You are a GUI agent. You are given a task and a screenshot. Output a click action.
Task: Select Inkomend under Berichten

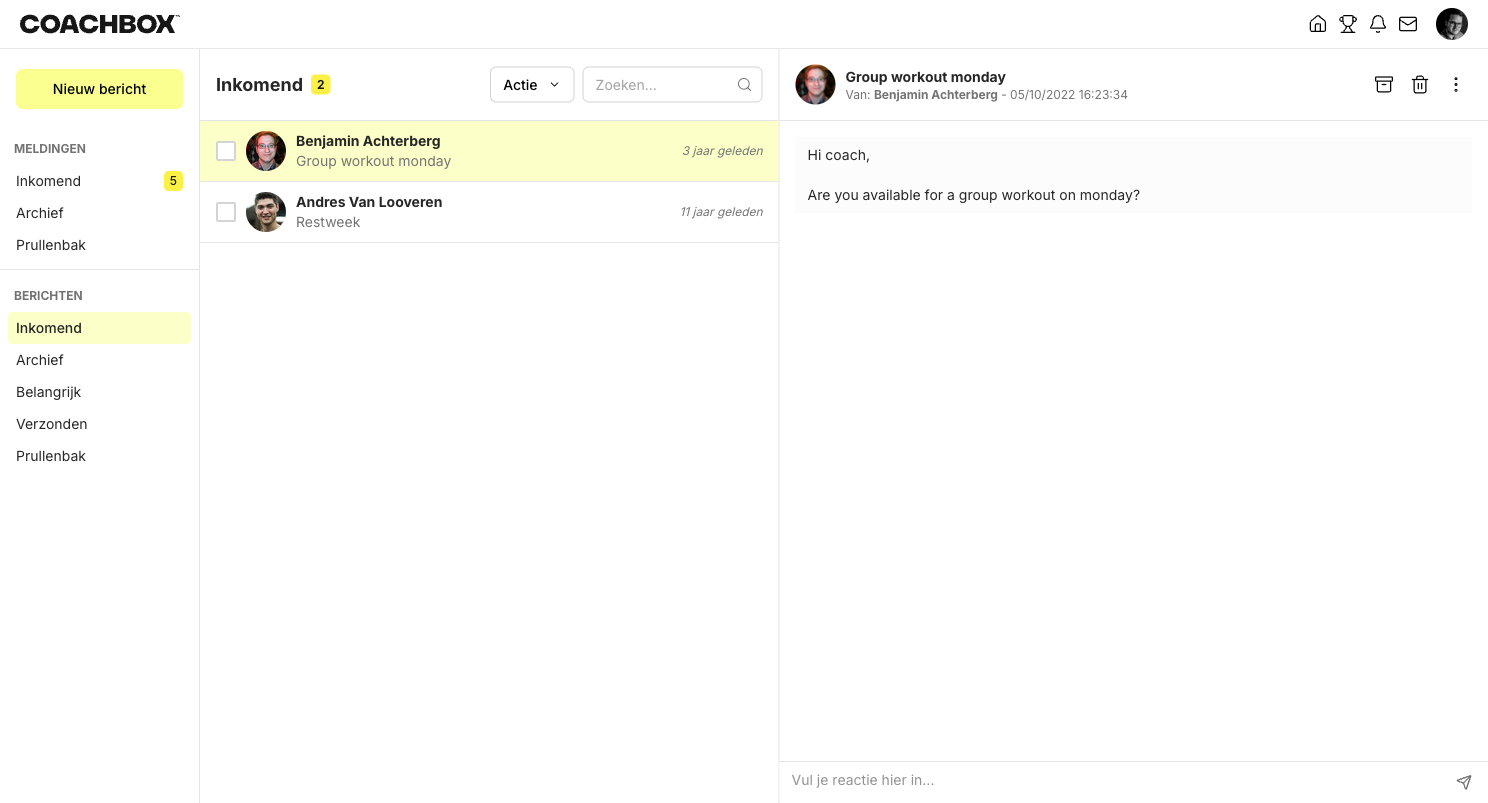99,328
